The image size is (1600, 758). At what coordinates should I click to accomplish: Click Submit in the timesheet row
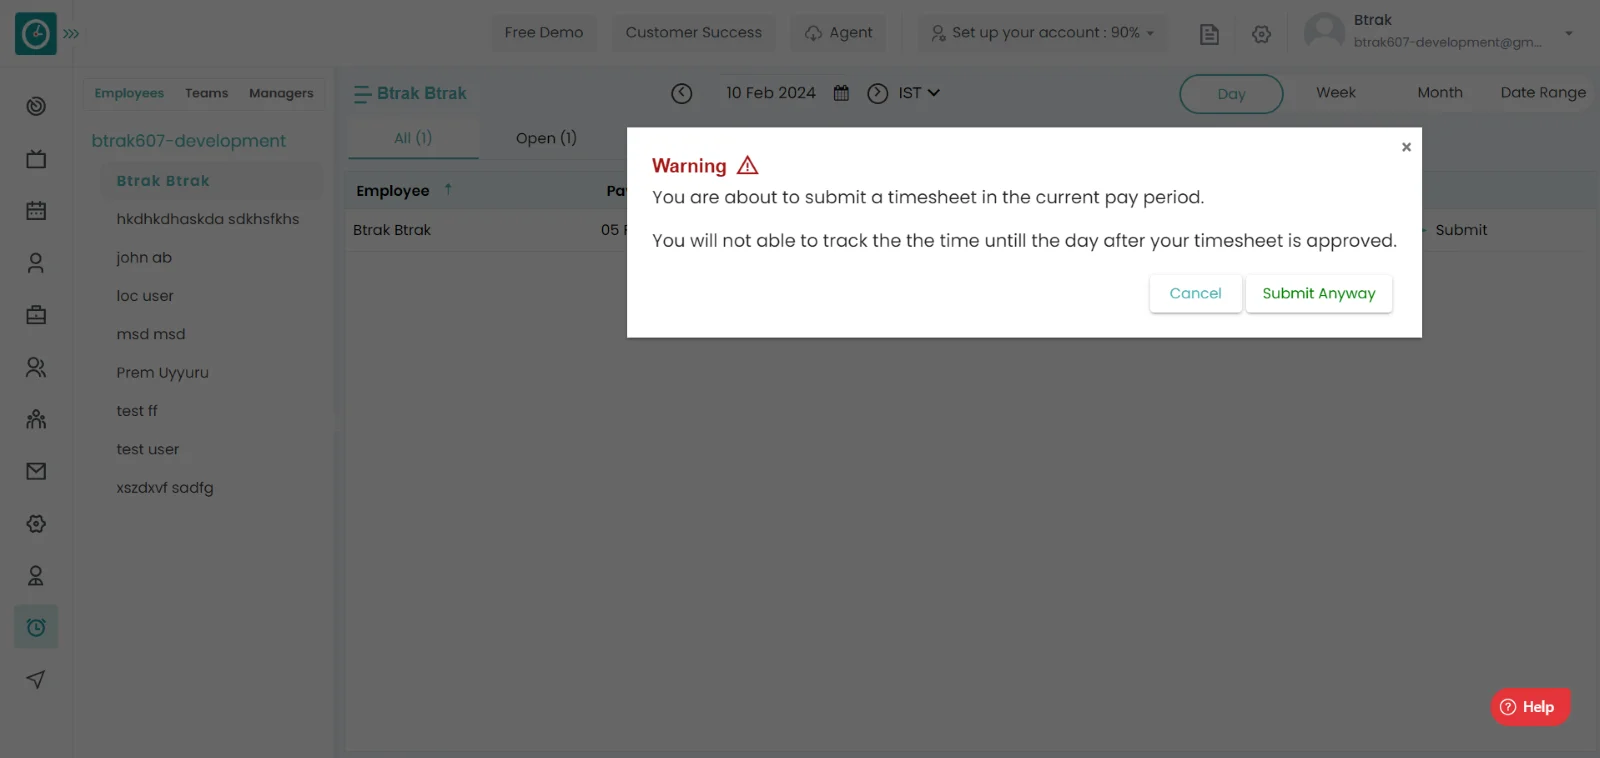(x=1461, y=230)
